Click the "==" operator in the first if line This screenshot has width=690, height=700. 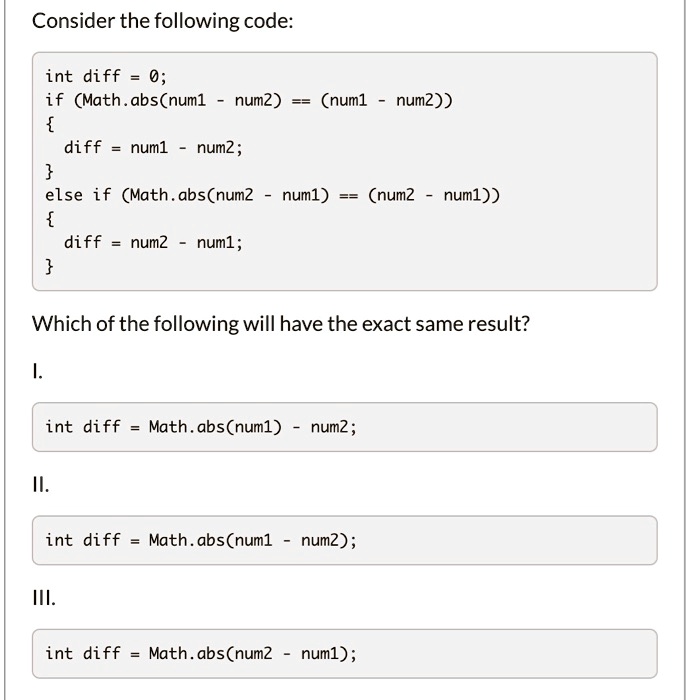[300, 101]
